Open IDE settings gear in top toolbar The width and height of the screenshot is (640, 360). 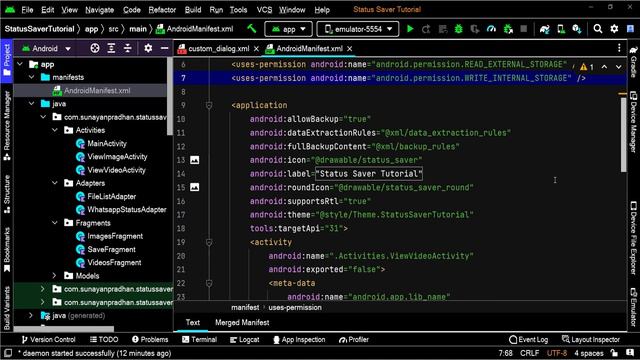click(614, 29)
